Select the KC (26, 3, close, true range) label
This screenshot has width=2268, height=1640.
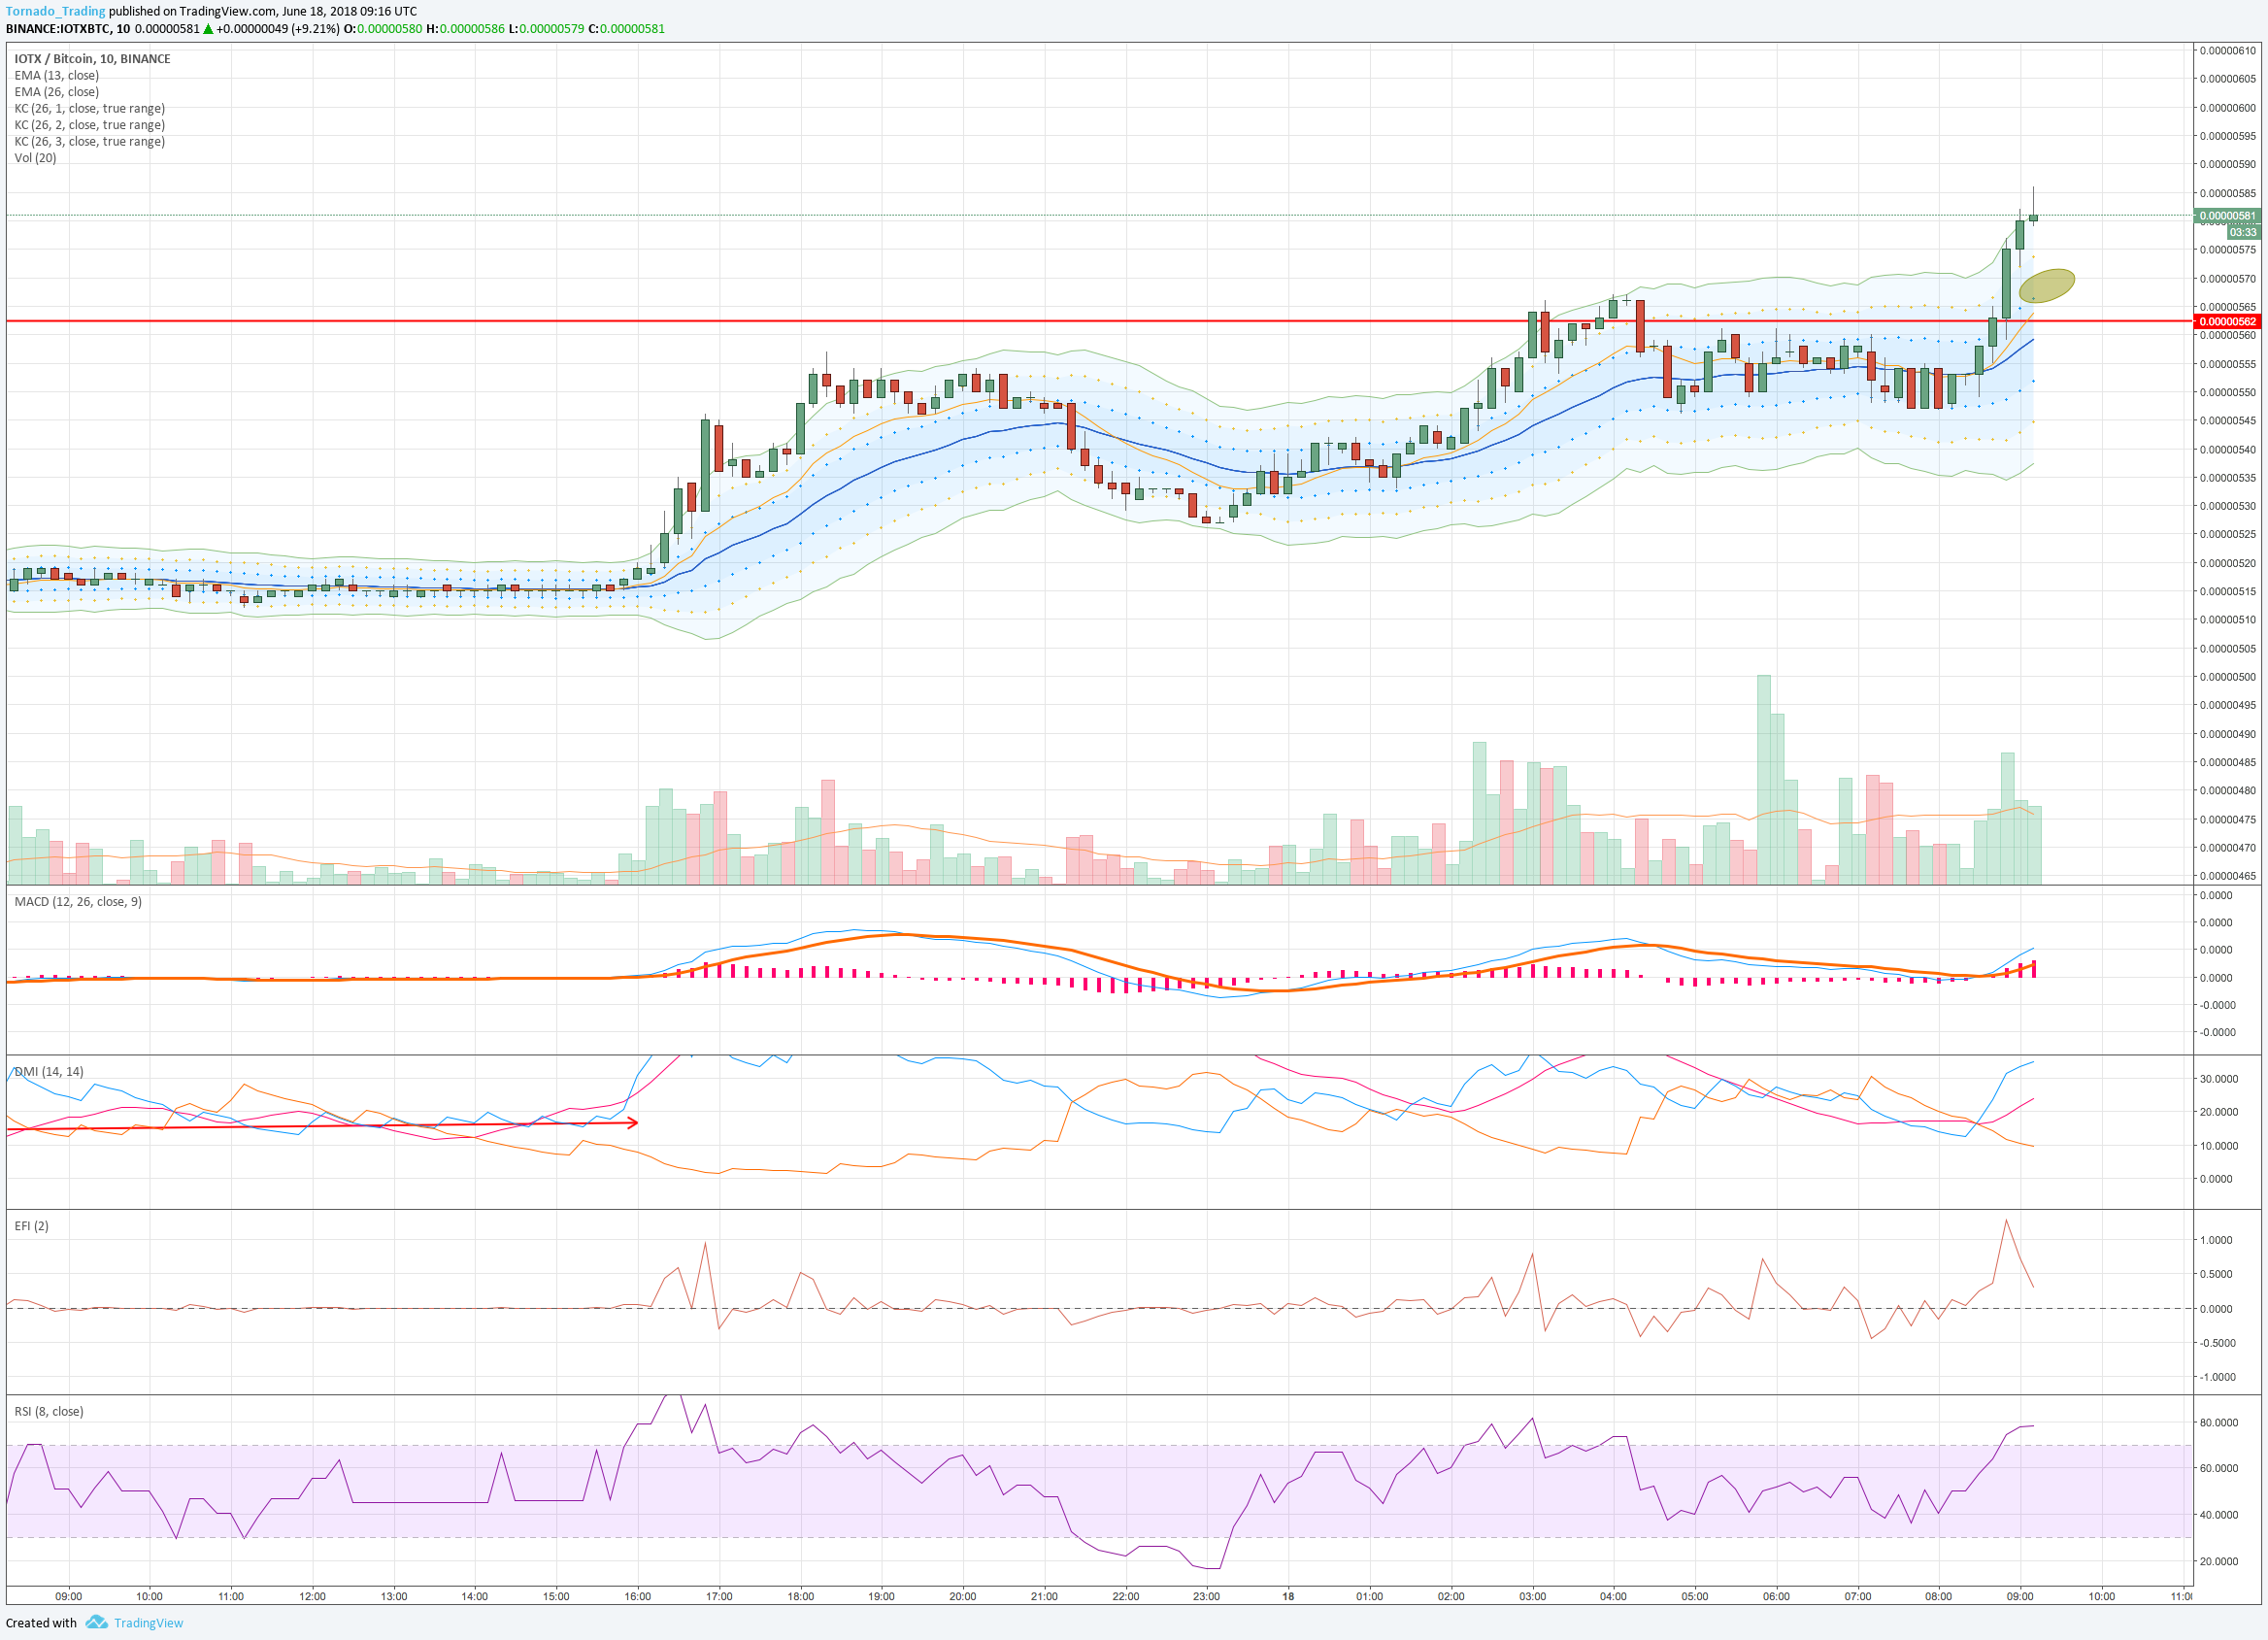pos(89,141)
